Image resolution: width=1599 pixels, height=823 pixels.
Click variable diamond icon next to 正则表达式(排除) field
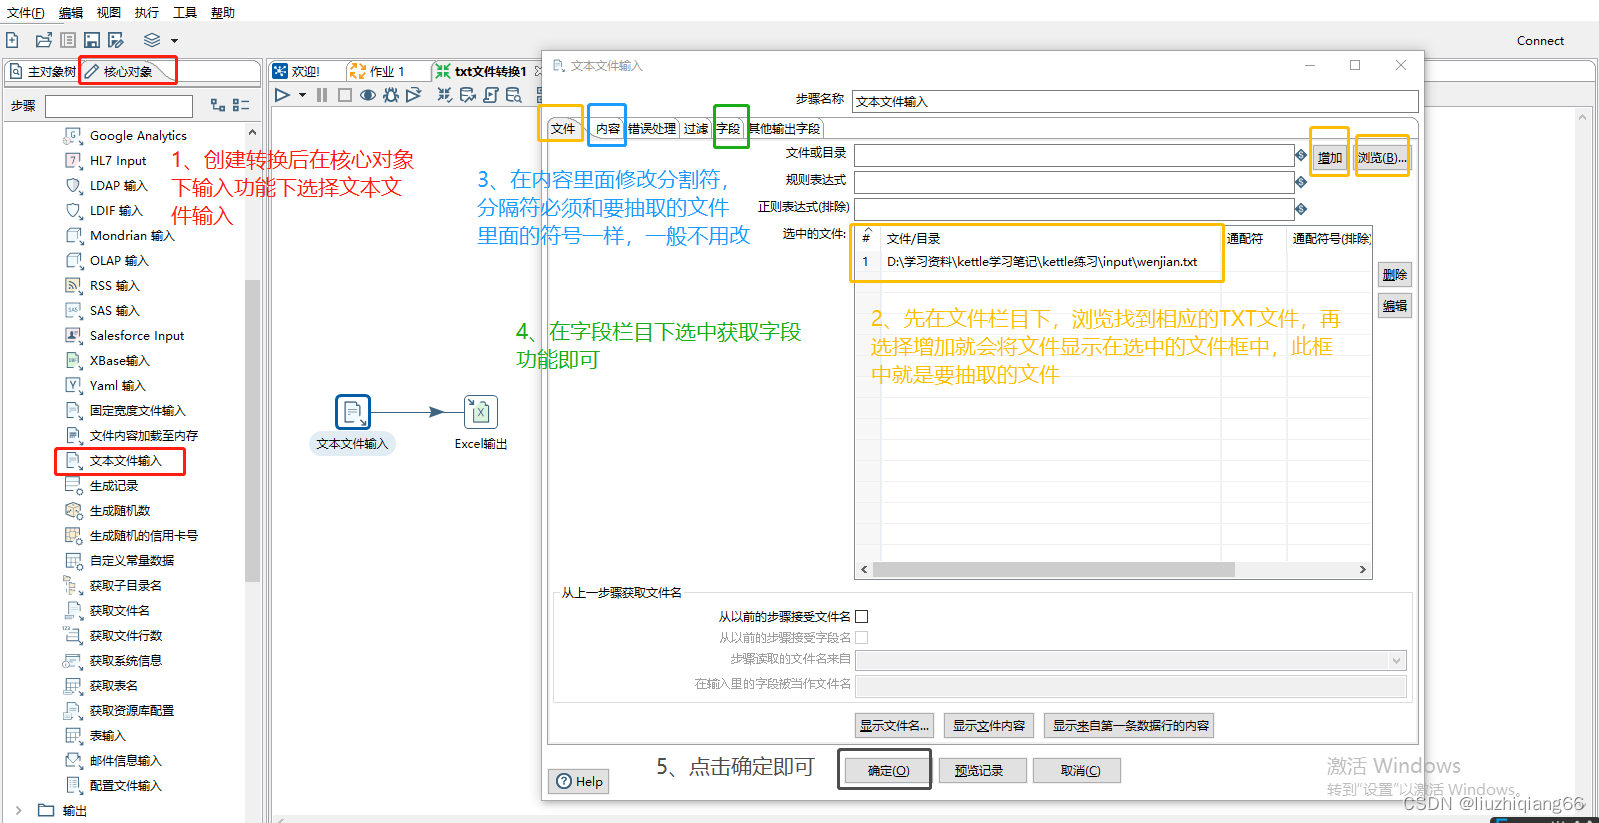tap(1301, 209)
